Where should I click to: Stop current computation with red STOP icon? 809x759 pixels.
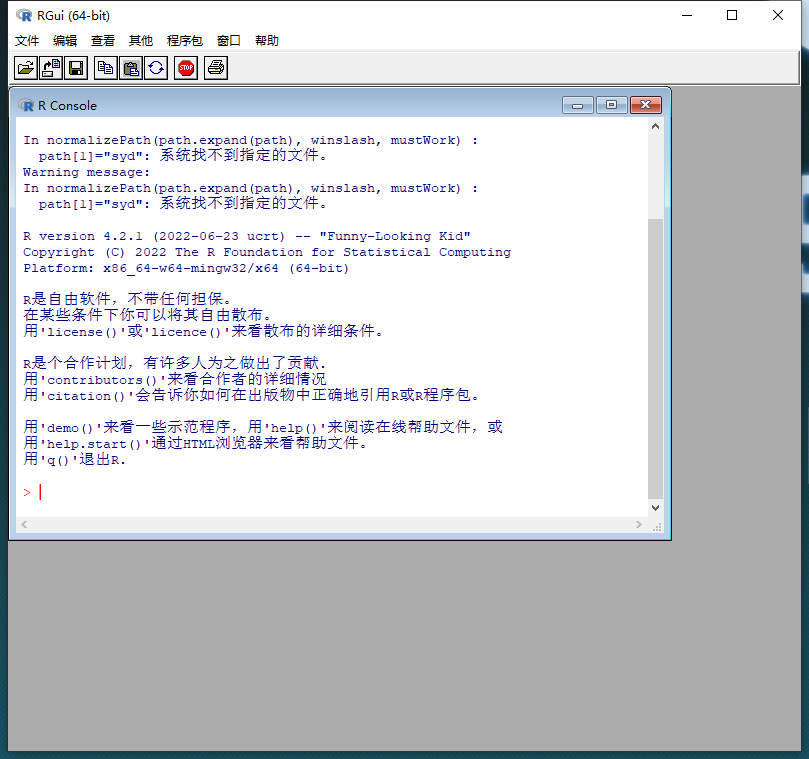point(186,68)
